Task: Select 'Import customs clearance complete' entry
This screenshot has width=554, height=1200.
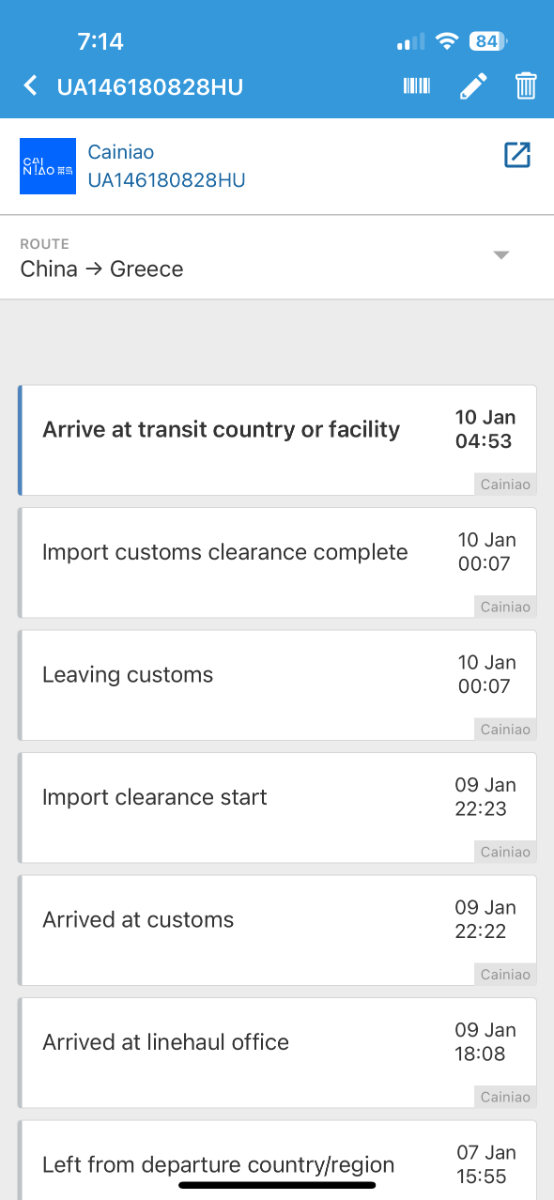Action: pos(277,562)
